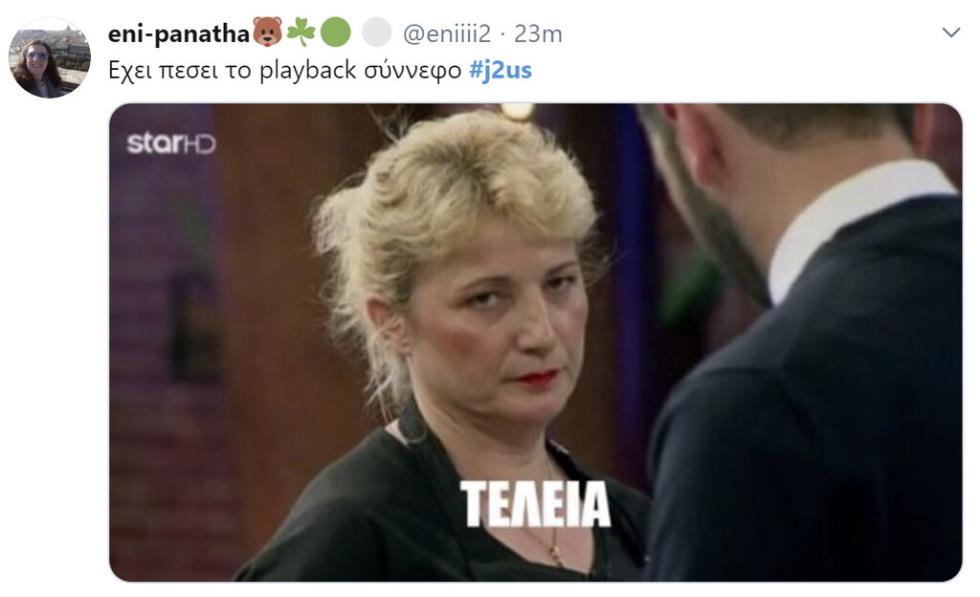Open the eni-panatha profile avatar
The image size is (980, 597).
coord(49,58)
